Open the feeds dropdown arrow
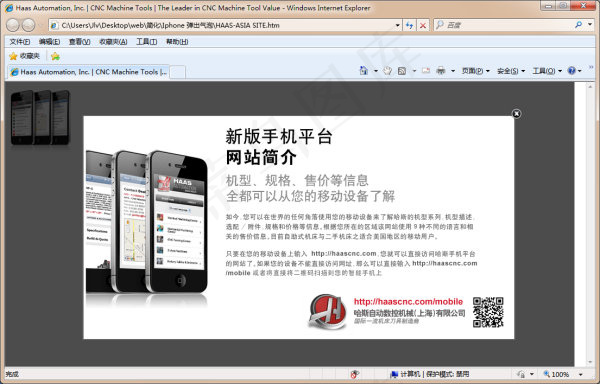Image resolution: width=600 pixels, height=384 pixels. point(414,71)
